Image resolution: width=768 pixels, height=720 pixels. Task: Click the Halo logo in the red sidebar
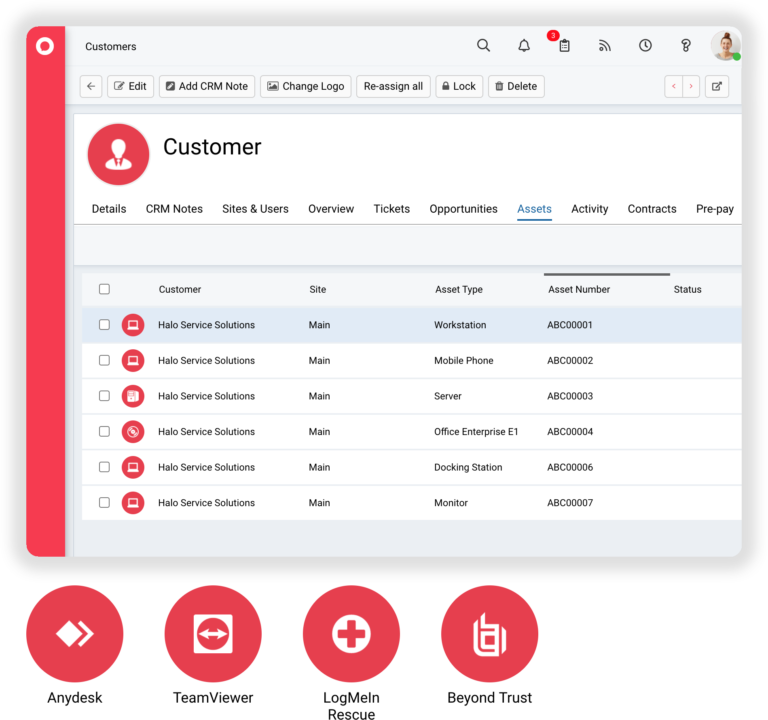pos(45,47)
